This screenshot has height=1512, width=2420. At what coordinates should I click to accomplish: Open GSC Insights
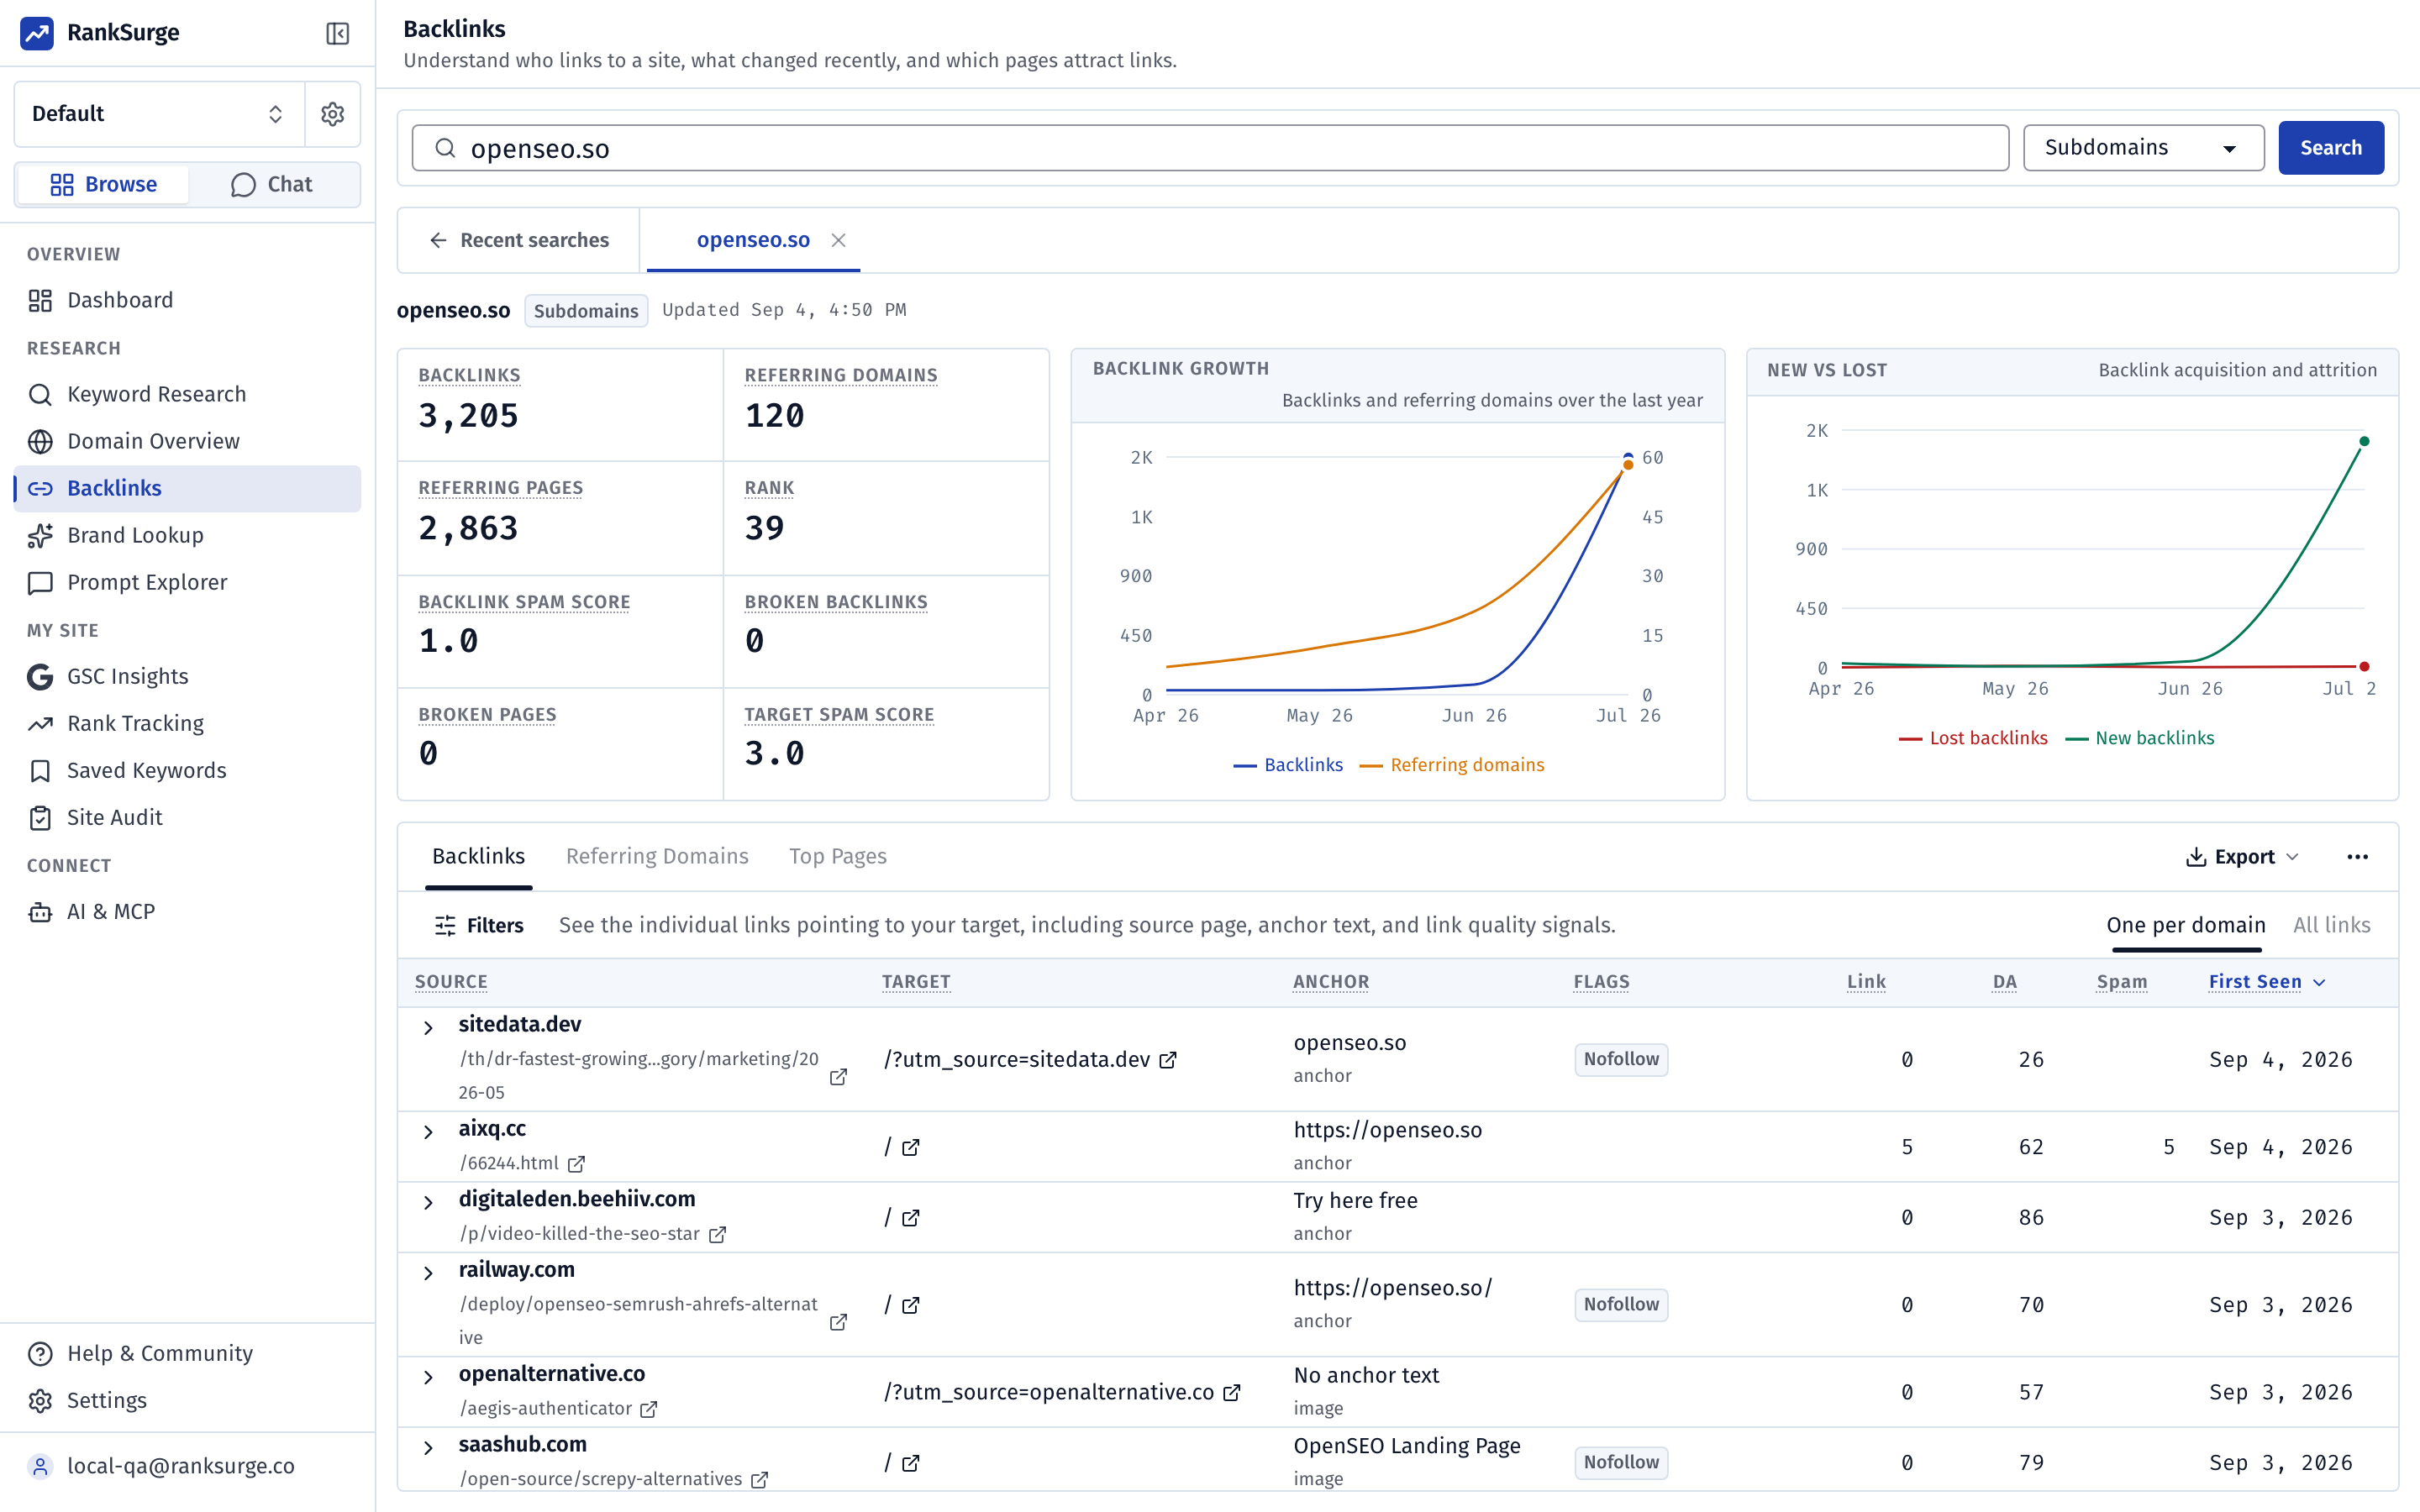pos(187,676)
